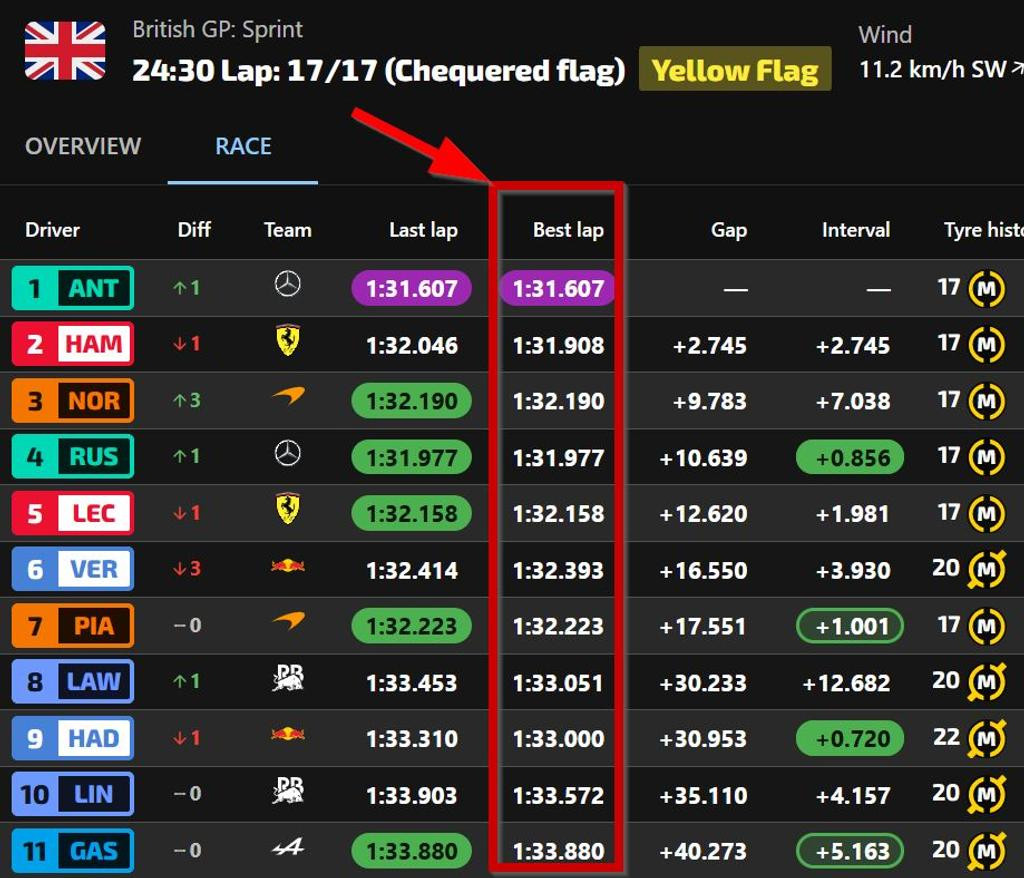Screen dimensions: 1024x878
Task: Select driver badge 11 GAS
Action: [72, 851]
